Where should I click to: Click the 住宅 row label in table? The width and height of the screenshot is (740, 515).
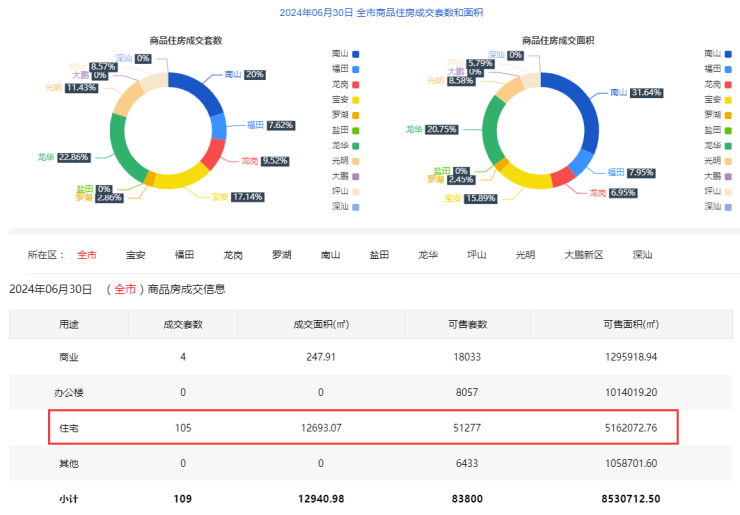(x=69, y=427)
